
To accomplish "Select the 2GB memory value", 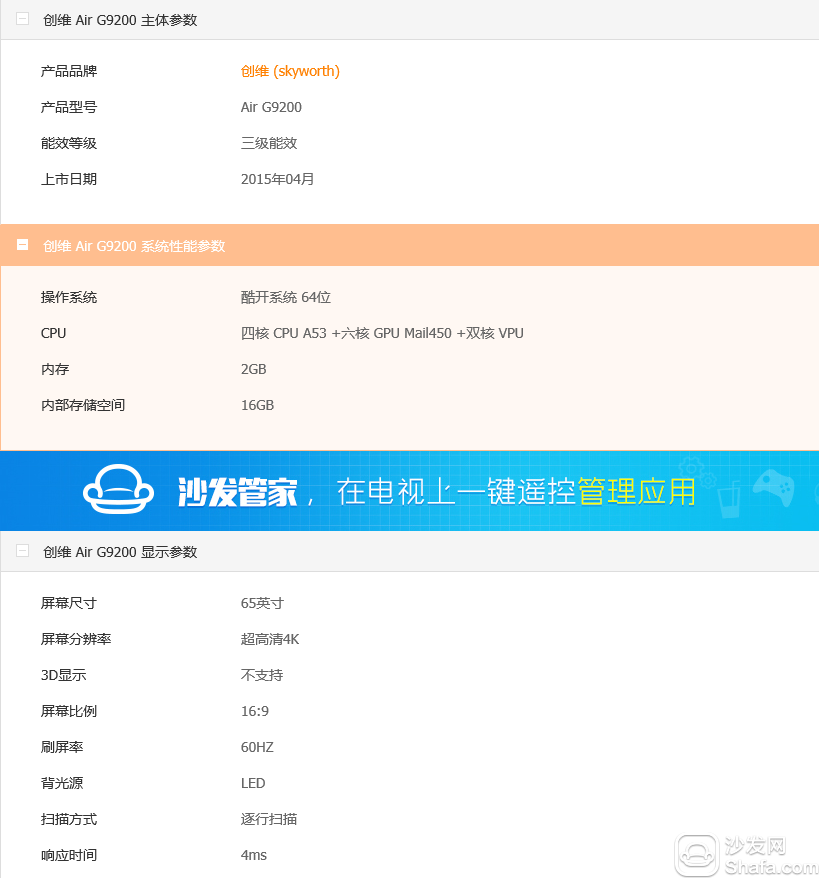I will click(253, 369).
